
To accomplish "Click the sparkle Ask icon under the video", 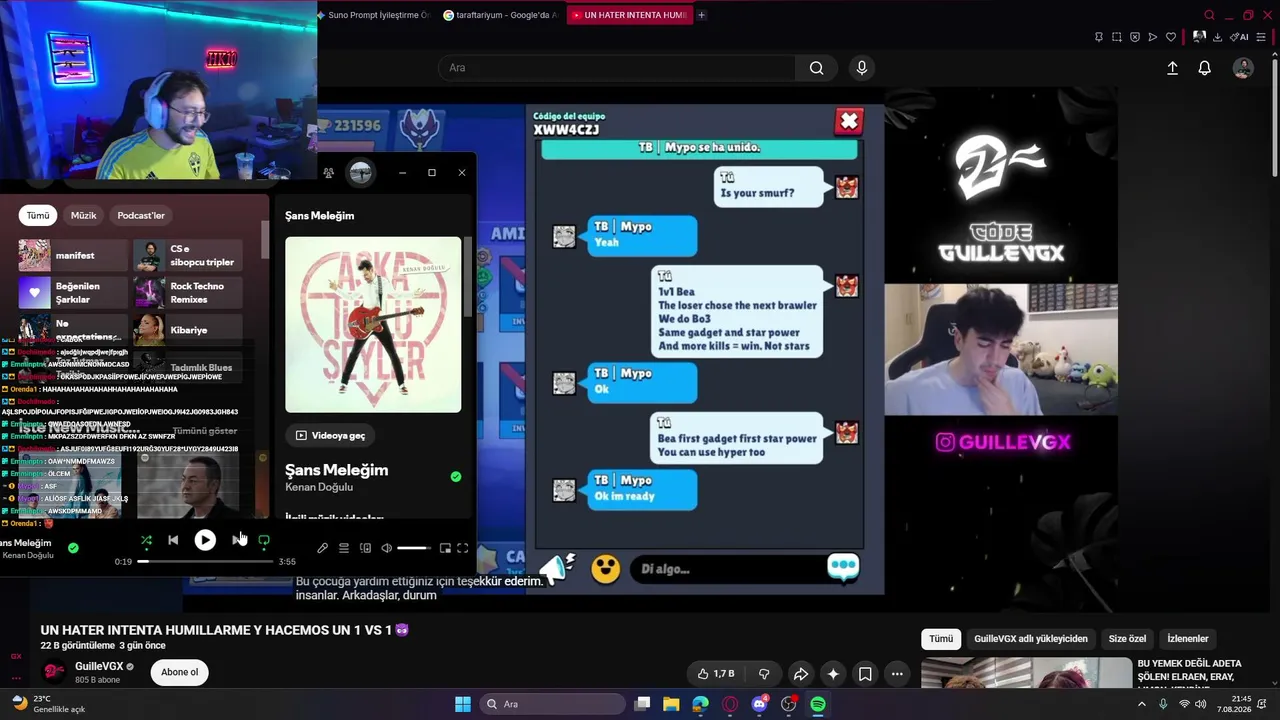I will 833,674.
